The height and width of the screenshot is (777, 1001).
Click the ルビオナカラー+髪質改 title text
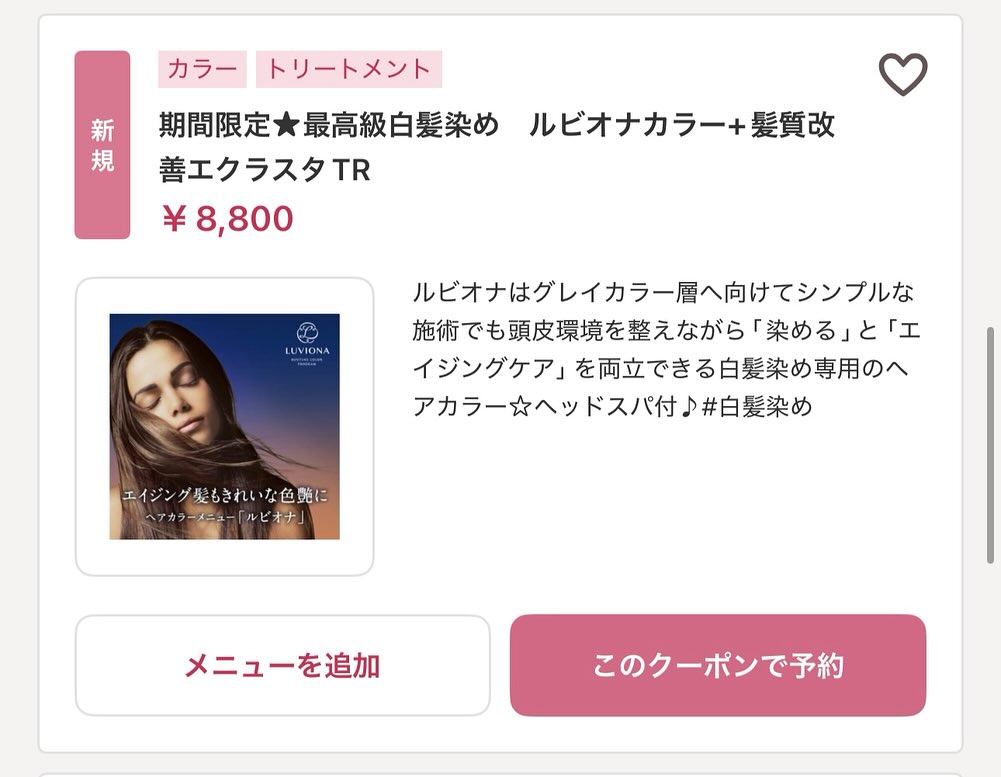682,124
